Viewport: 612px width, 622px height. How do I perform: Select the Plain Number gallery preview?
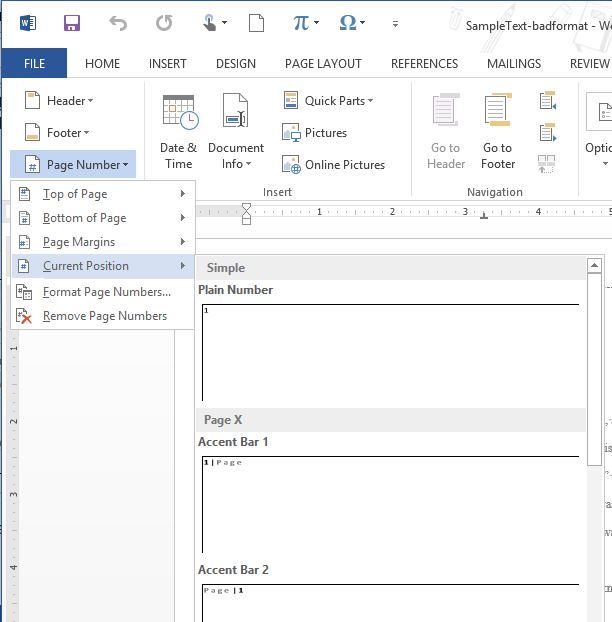tap(390, 352)
